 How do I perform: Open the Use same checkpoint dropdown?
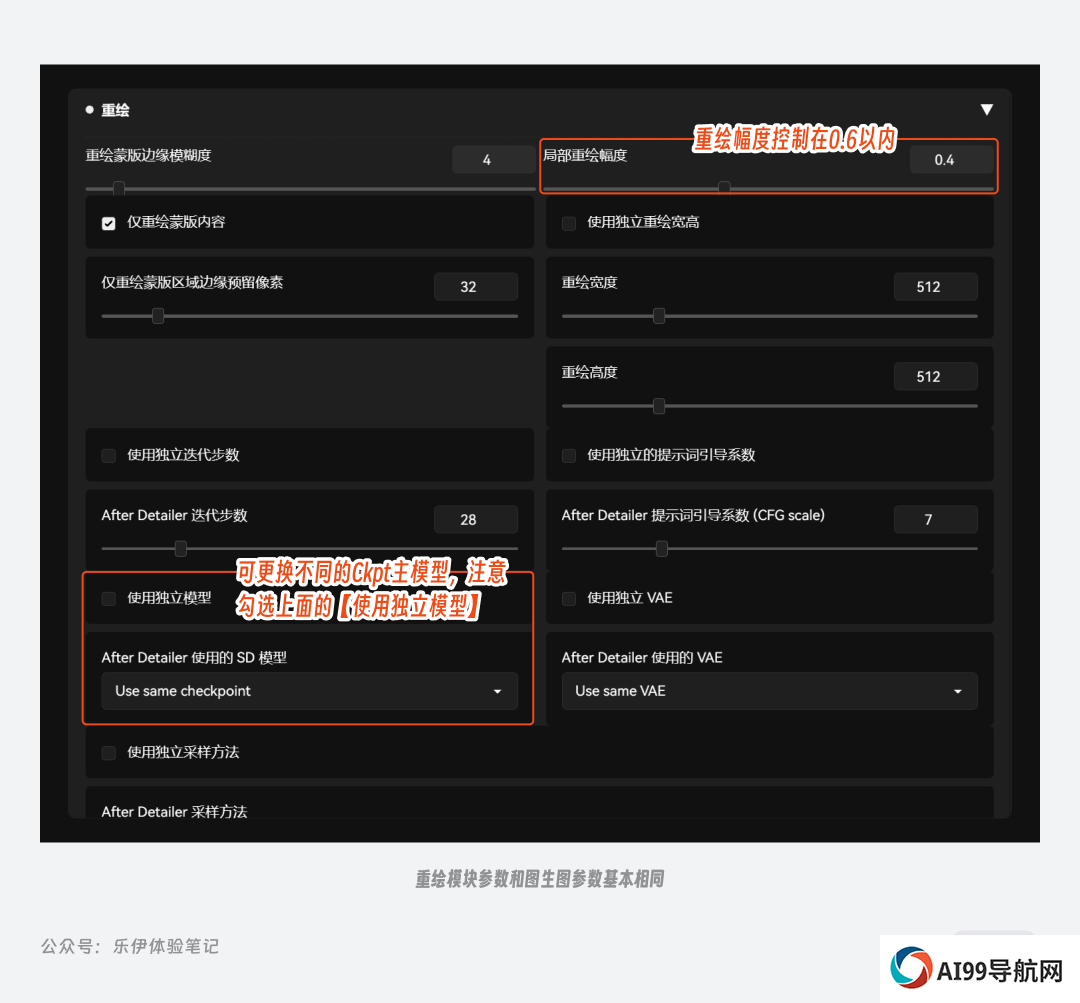(309, 691)
